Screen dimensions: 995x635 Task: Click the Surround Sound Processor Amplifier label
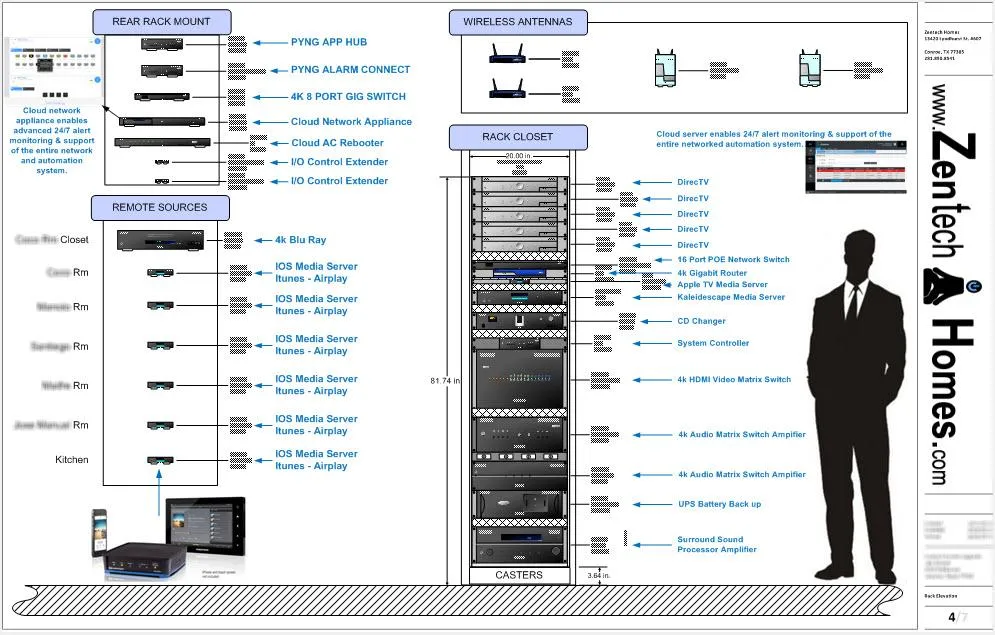pos(716,544)
